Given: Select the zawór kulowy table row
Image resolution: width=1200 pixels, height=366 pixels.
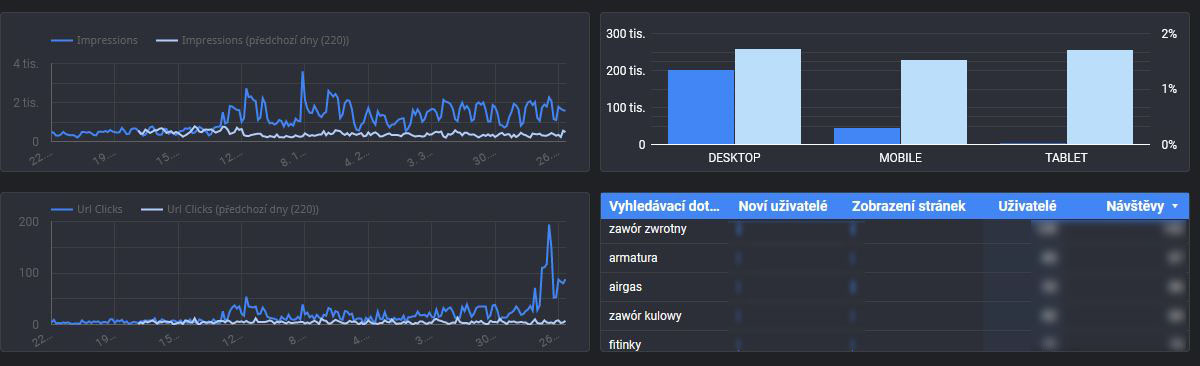Looking at the screenshot, I should [895, 316].
